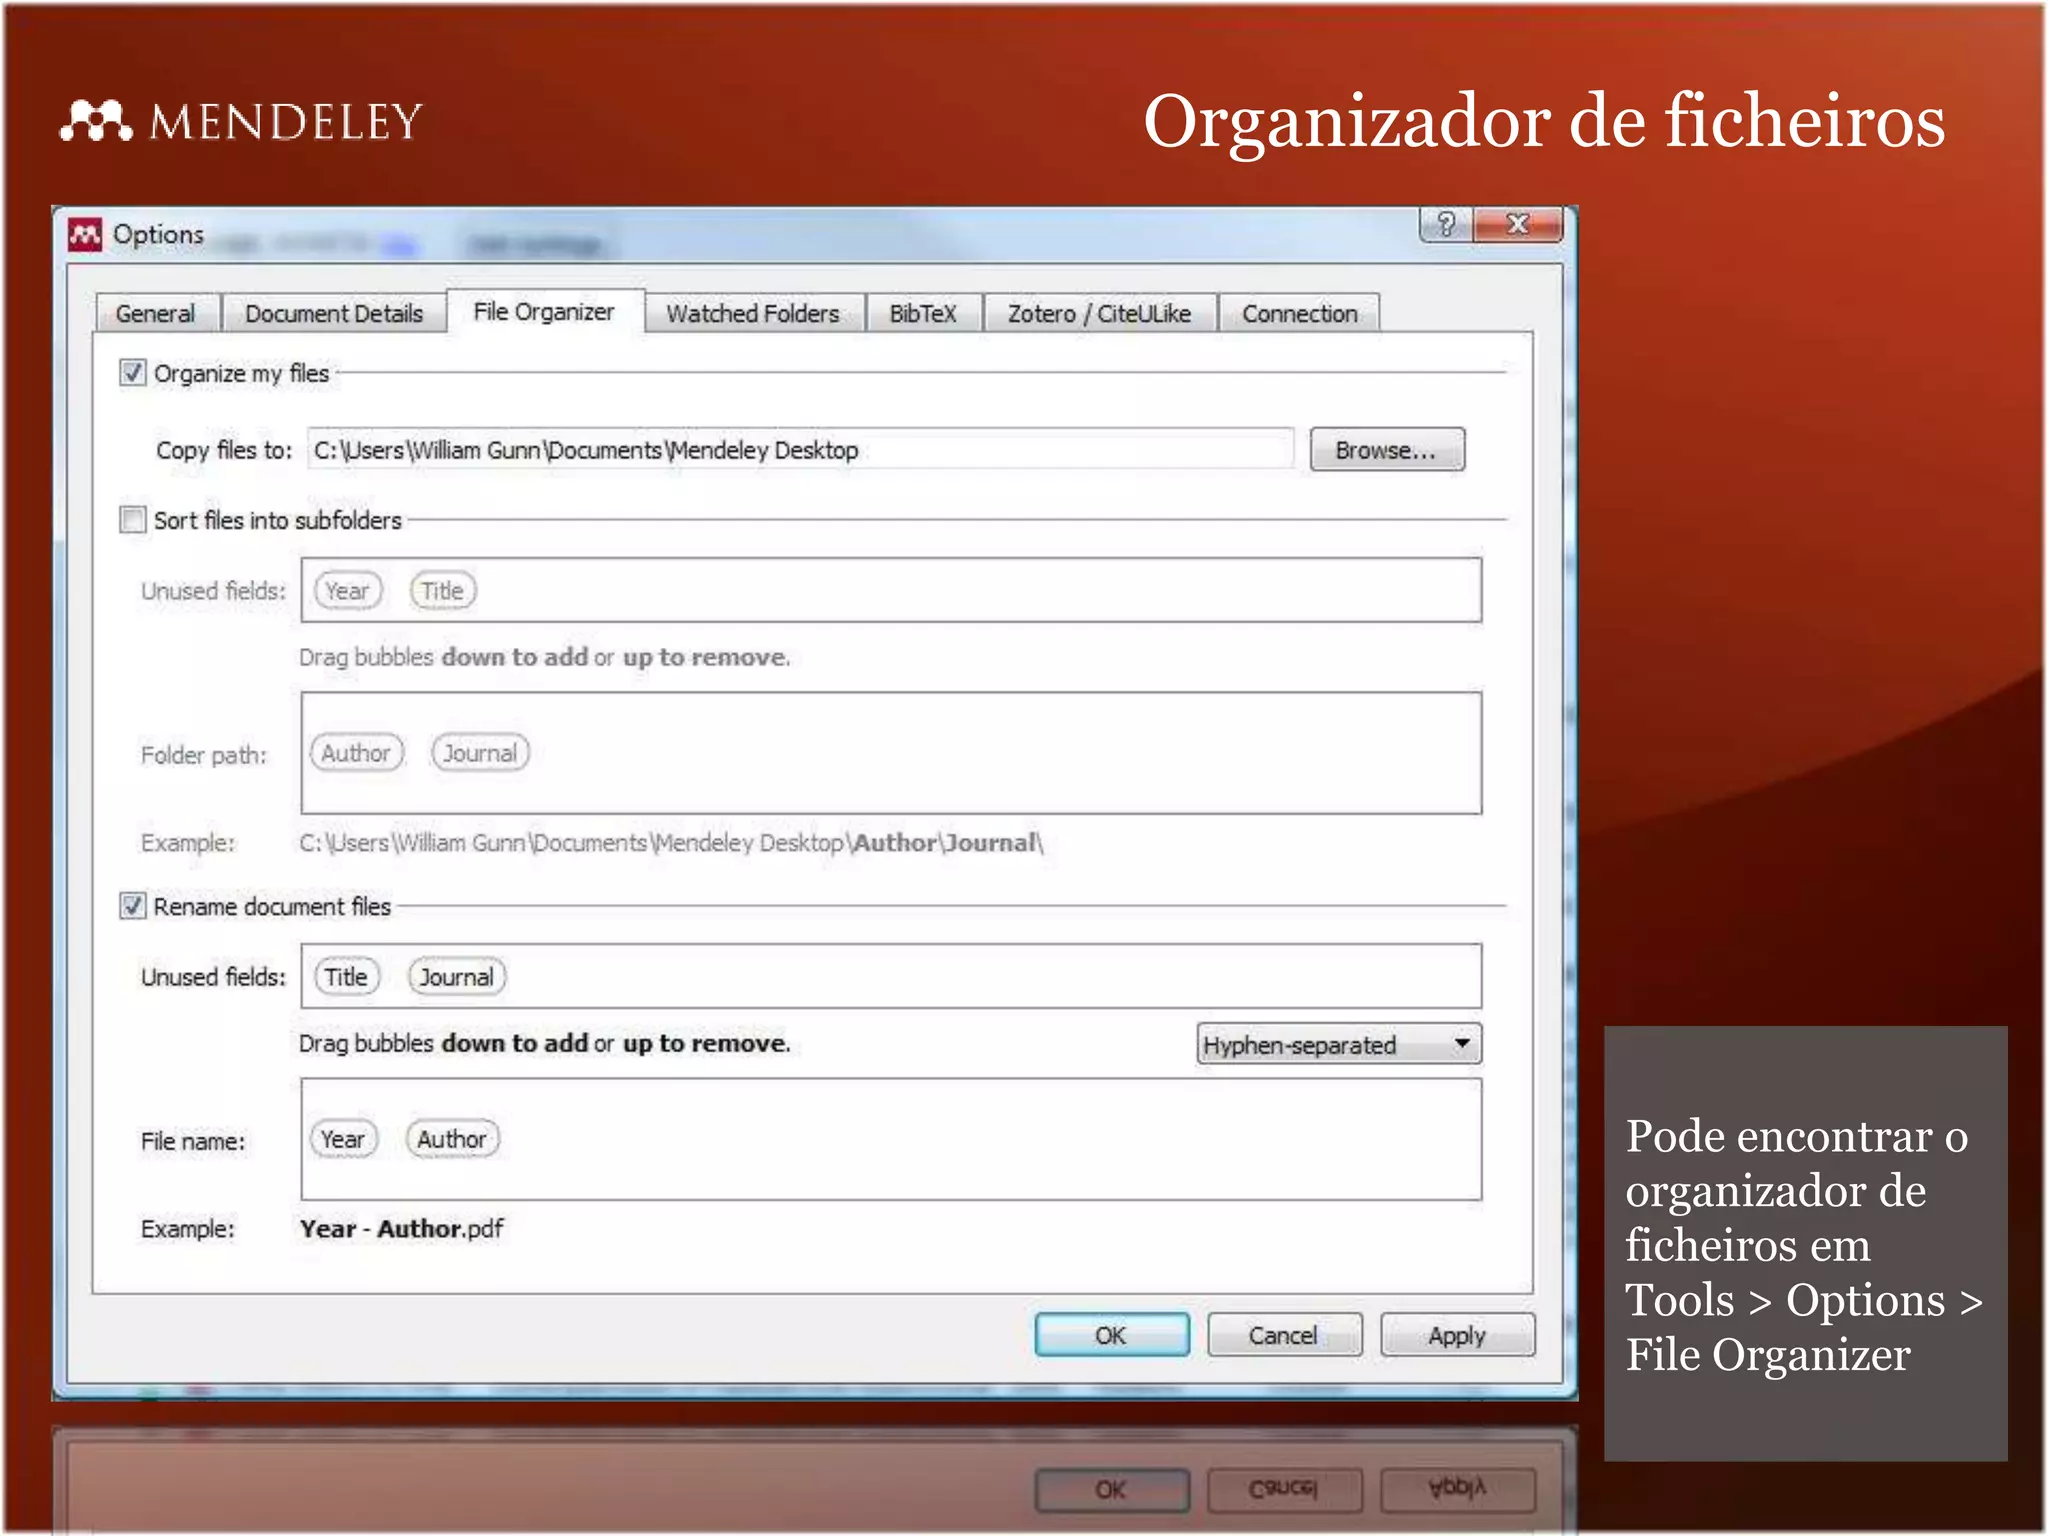Switch to Zotero / CiteULike tab
Image resolution: width=2048 pixels, height=1536 pixels.
pyautogui.click(x=1099, y=313)
